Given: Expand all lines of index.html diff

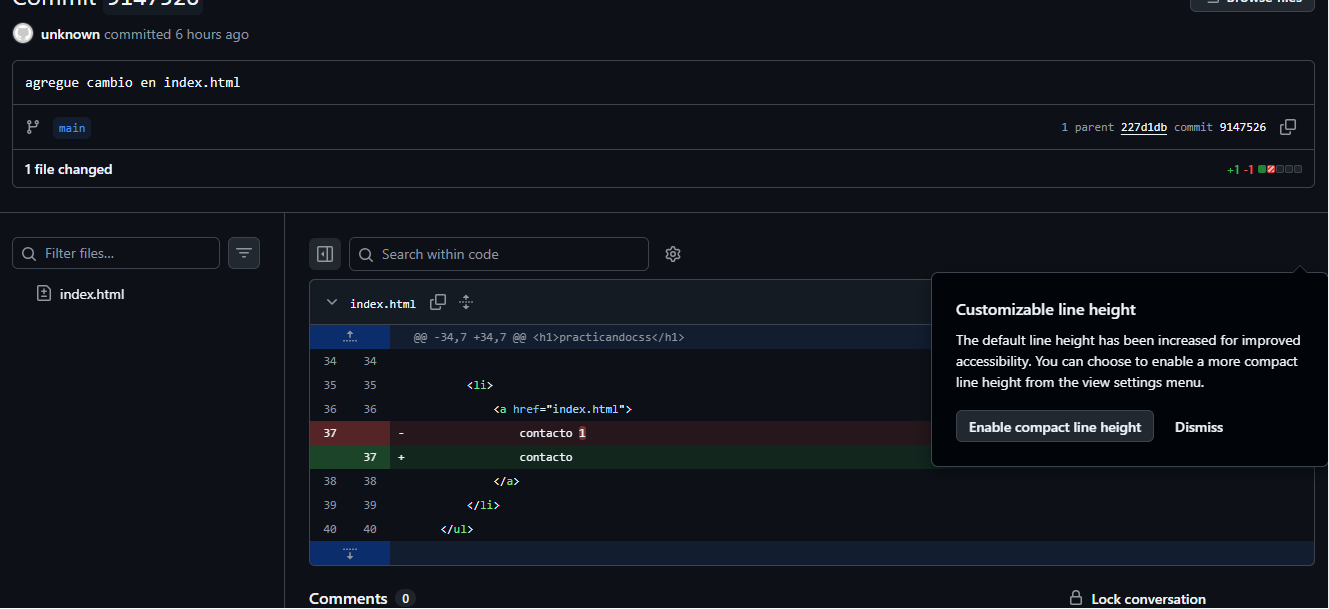Looking at the screenshot, I should click(466, 302).
